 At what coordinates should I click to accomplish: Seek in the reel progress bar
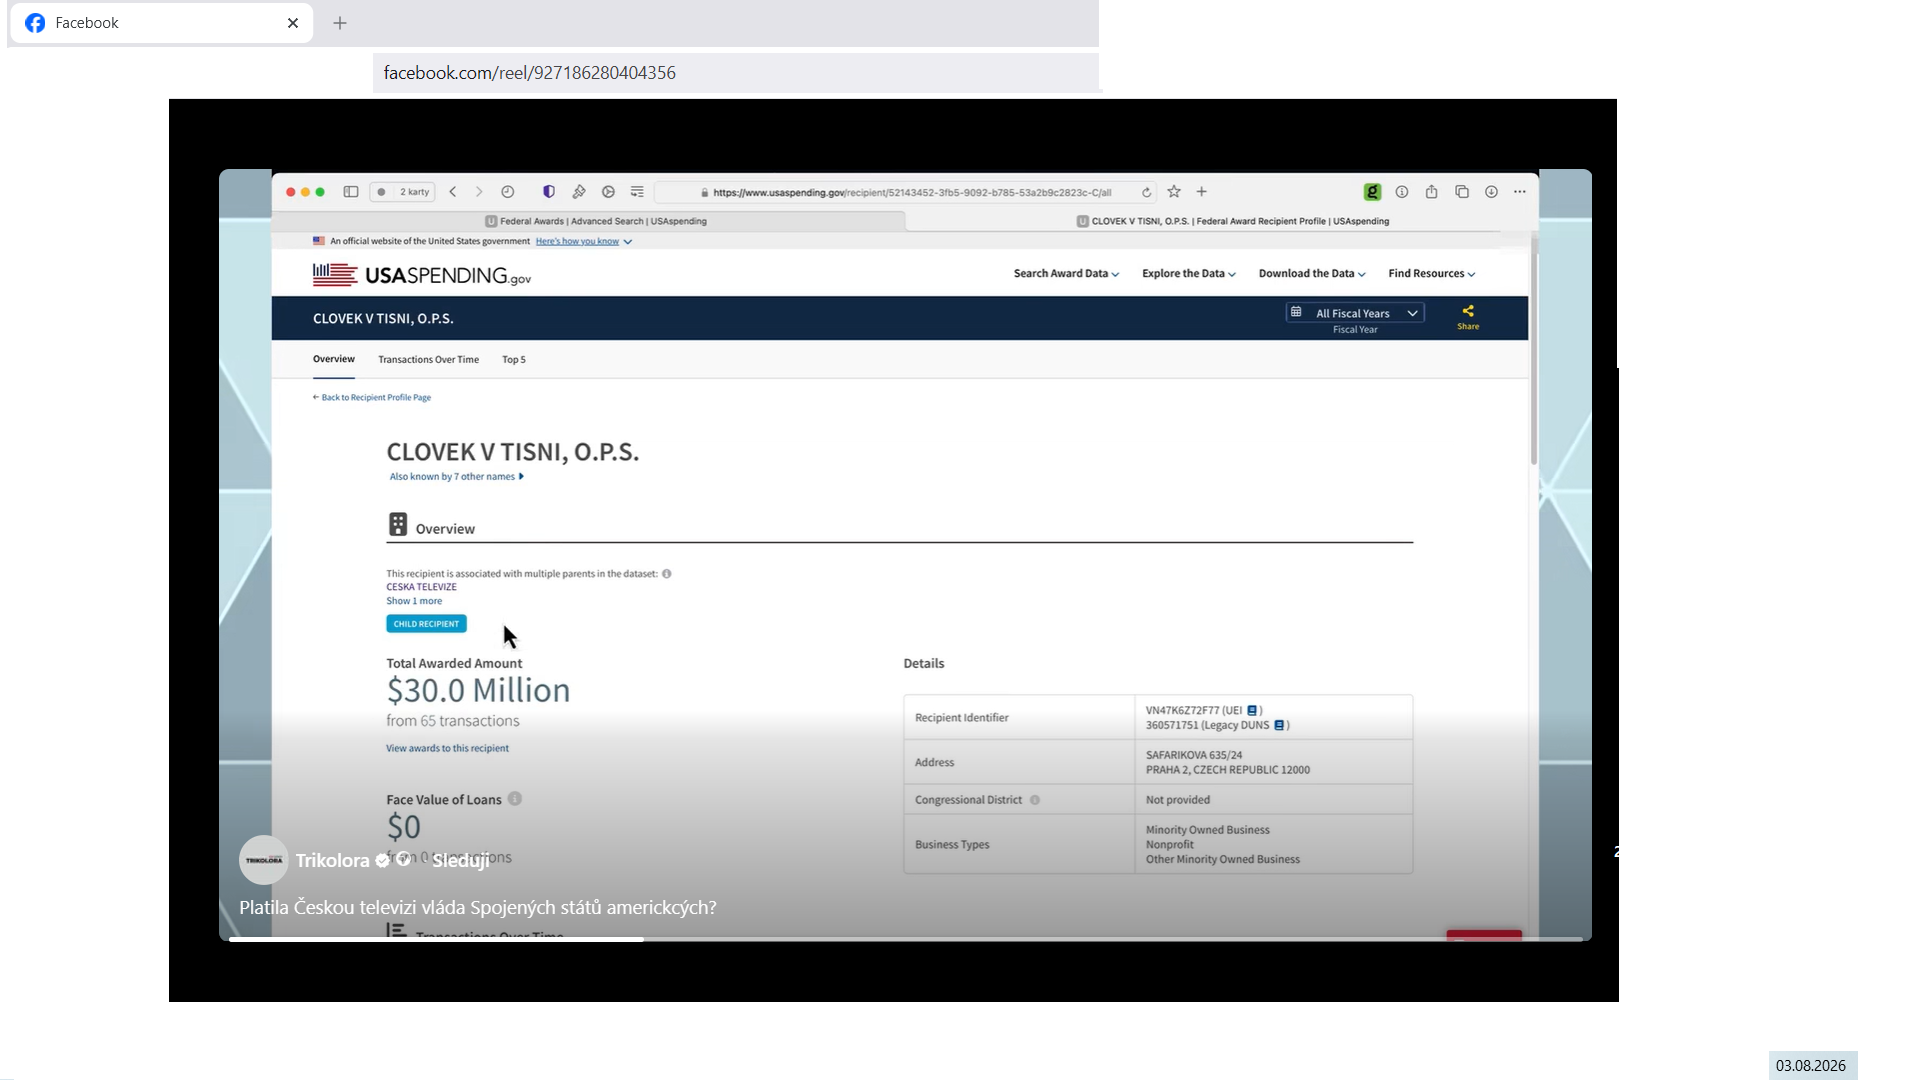pyautogui.click(x=905, y=939)
